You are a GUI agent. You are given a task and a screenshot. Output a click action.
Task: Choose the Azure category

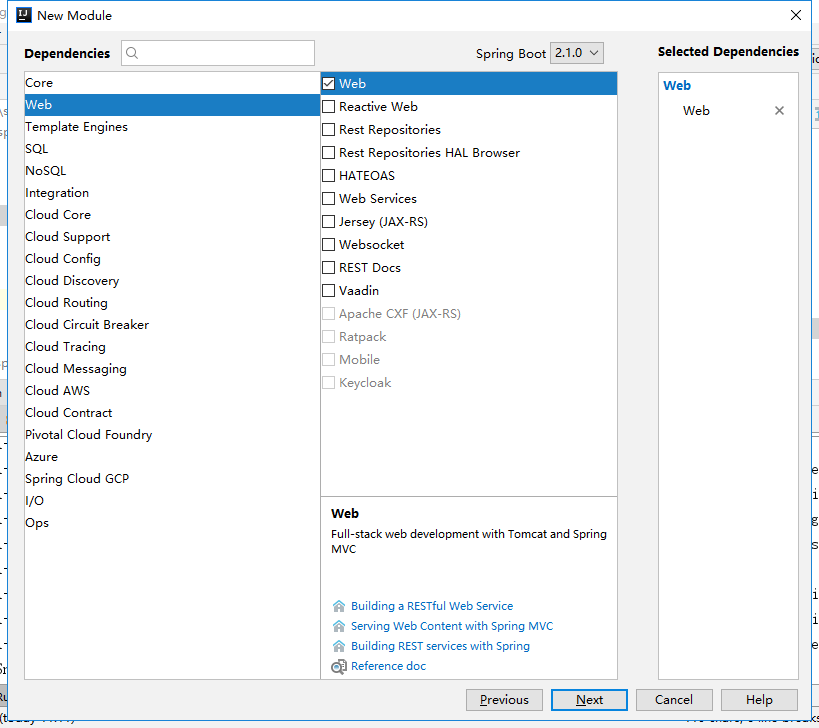(x=172, y=456)
